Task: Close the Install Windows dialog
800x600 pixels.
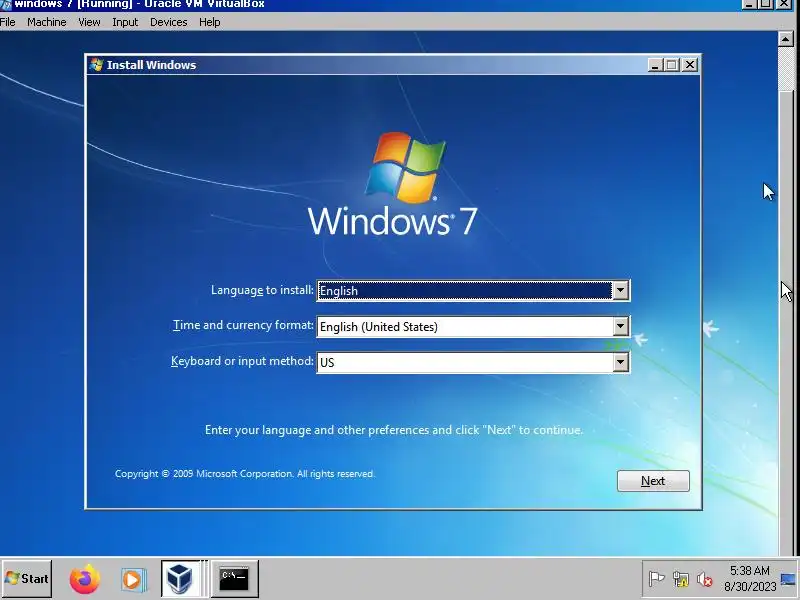Action: click(x=690, y=65)
